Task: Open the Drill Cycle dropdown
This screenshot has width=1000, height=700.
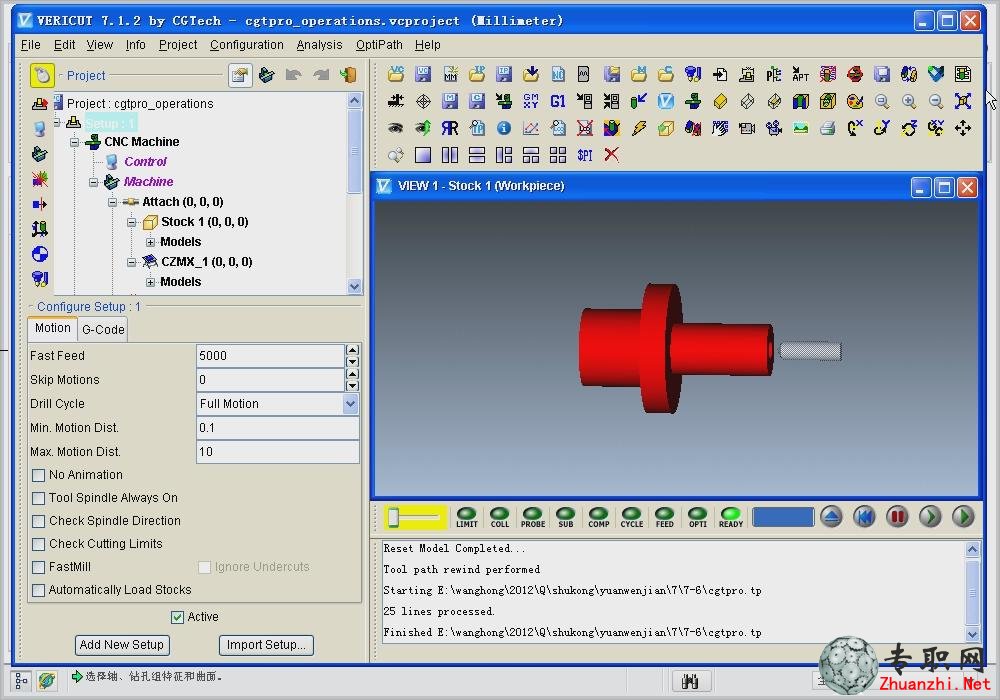Action: (x=350, y=404)
